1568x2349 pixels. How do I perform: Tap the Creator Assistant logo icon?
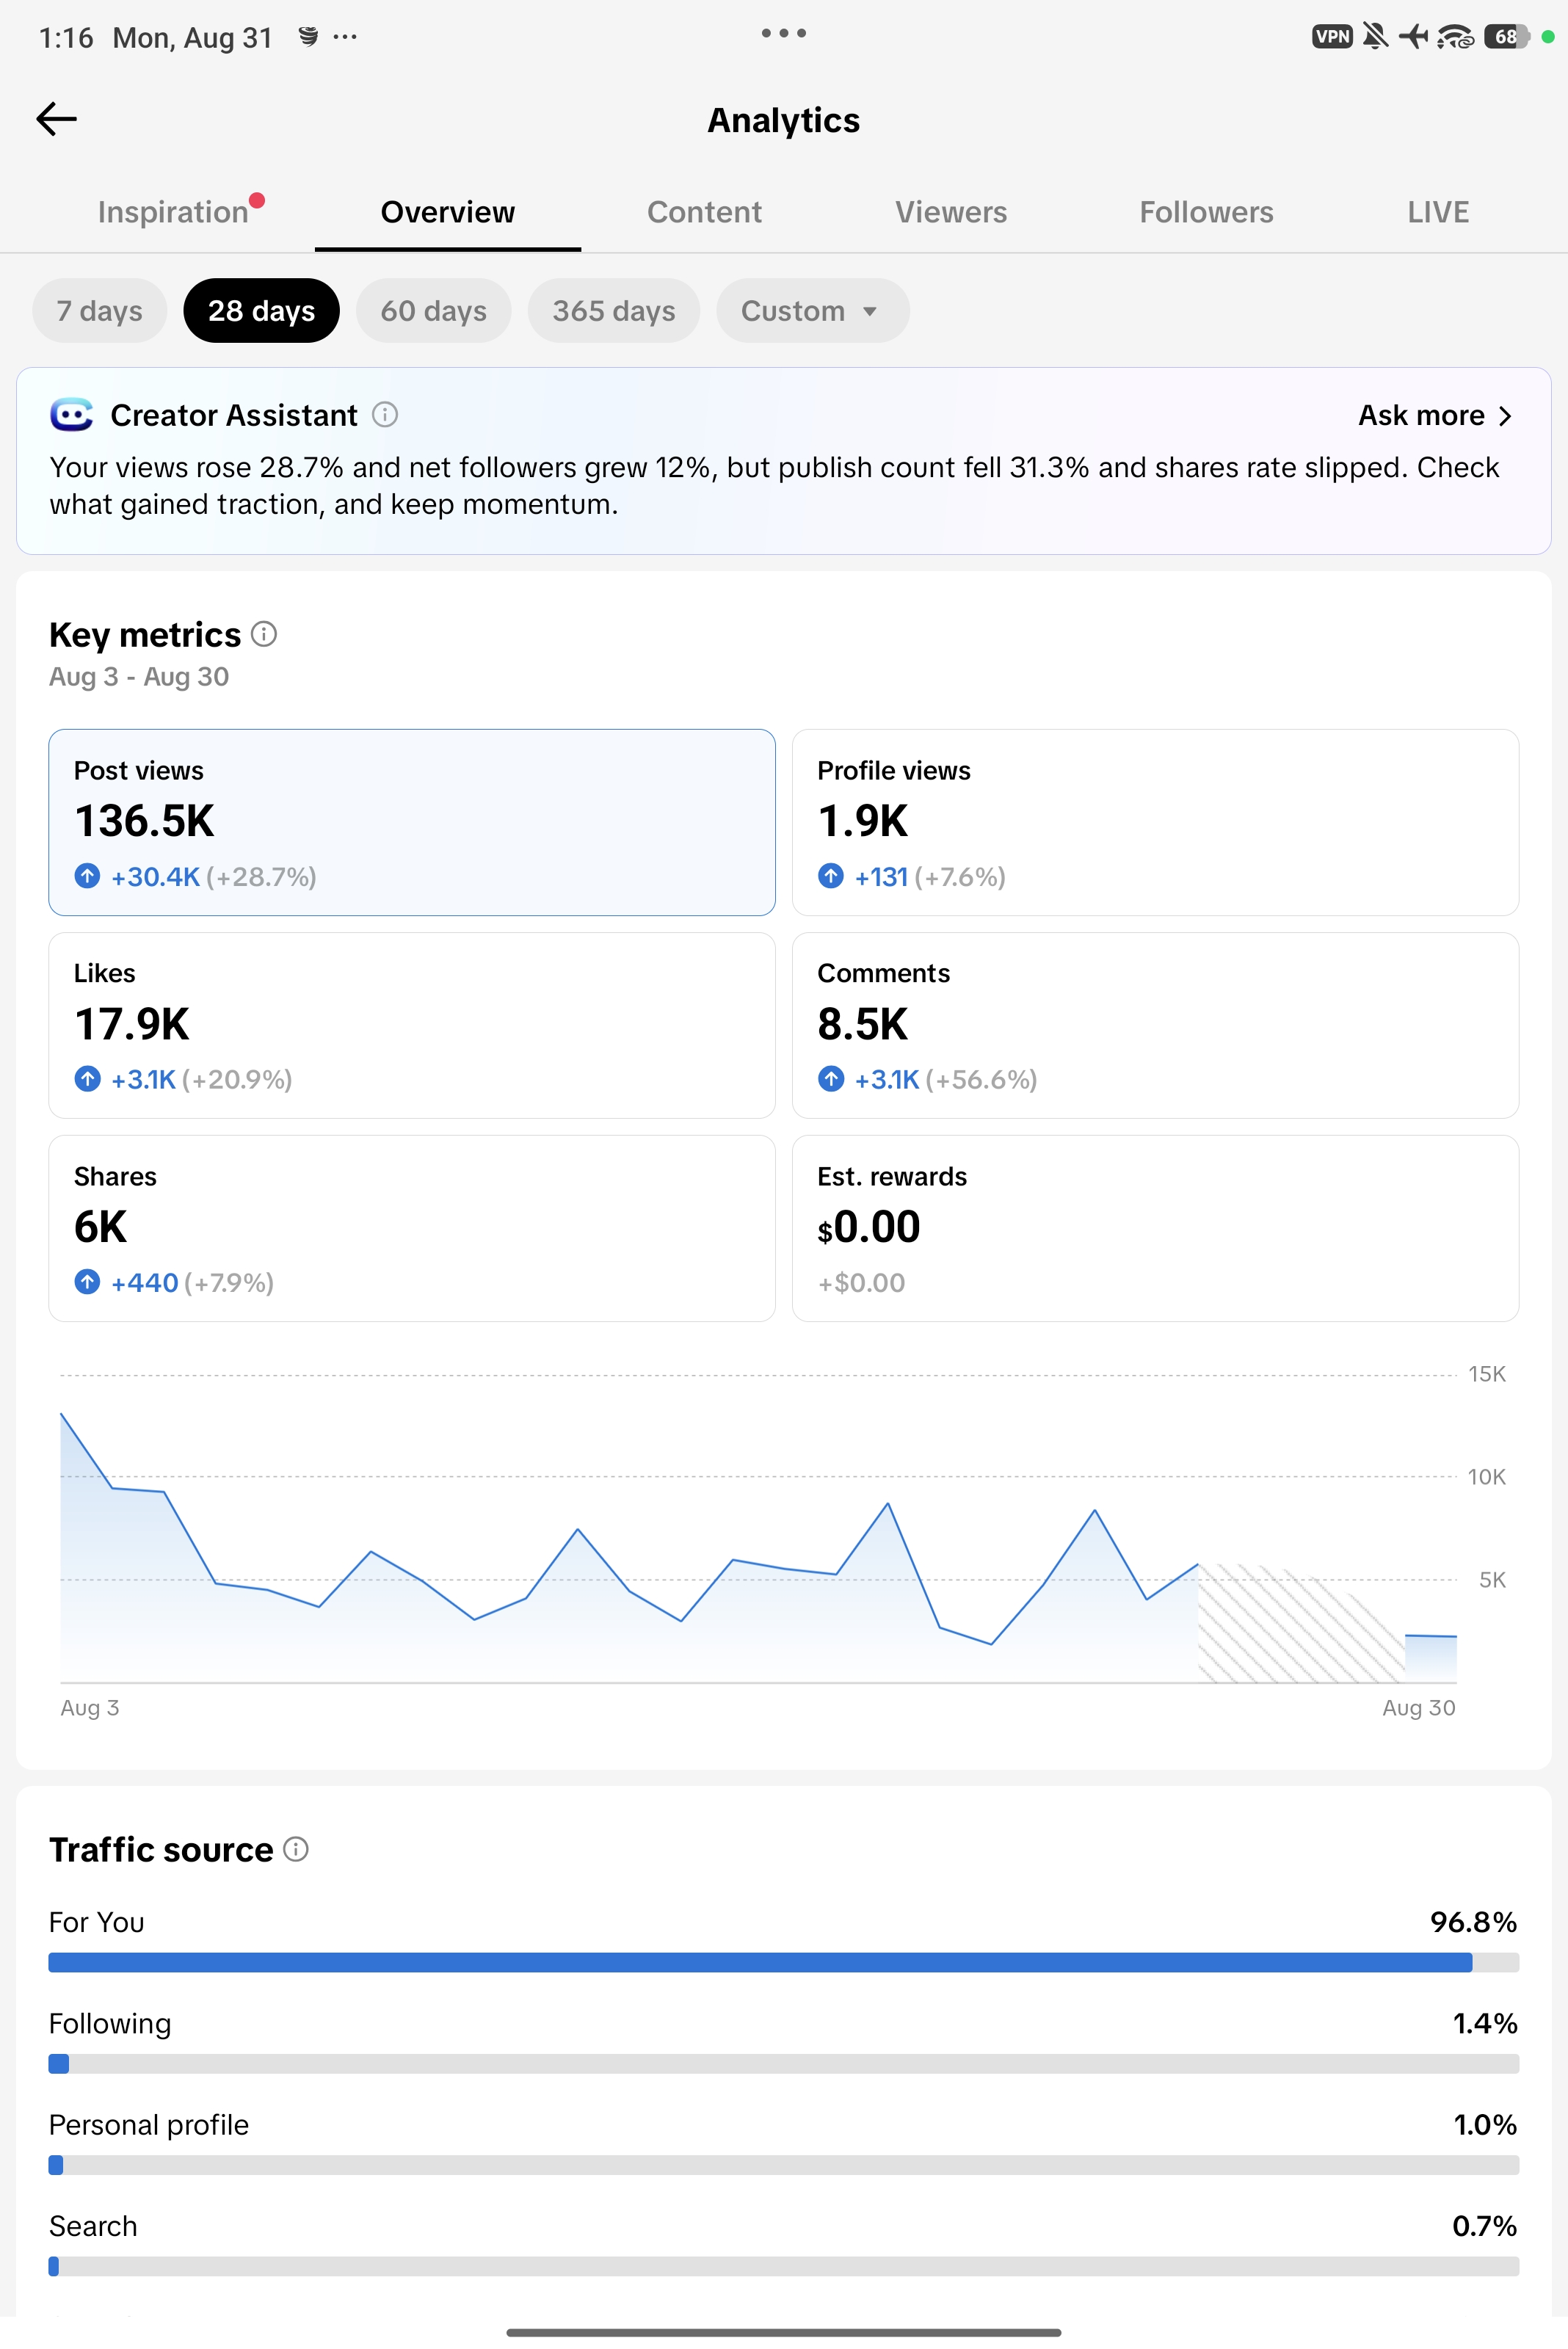point(72,415)
